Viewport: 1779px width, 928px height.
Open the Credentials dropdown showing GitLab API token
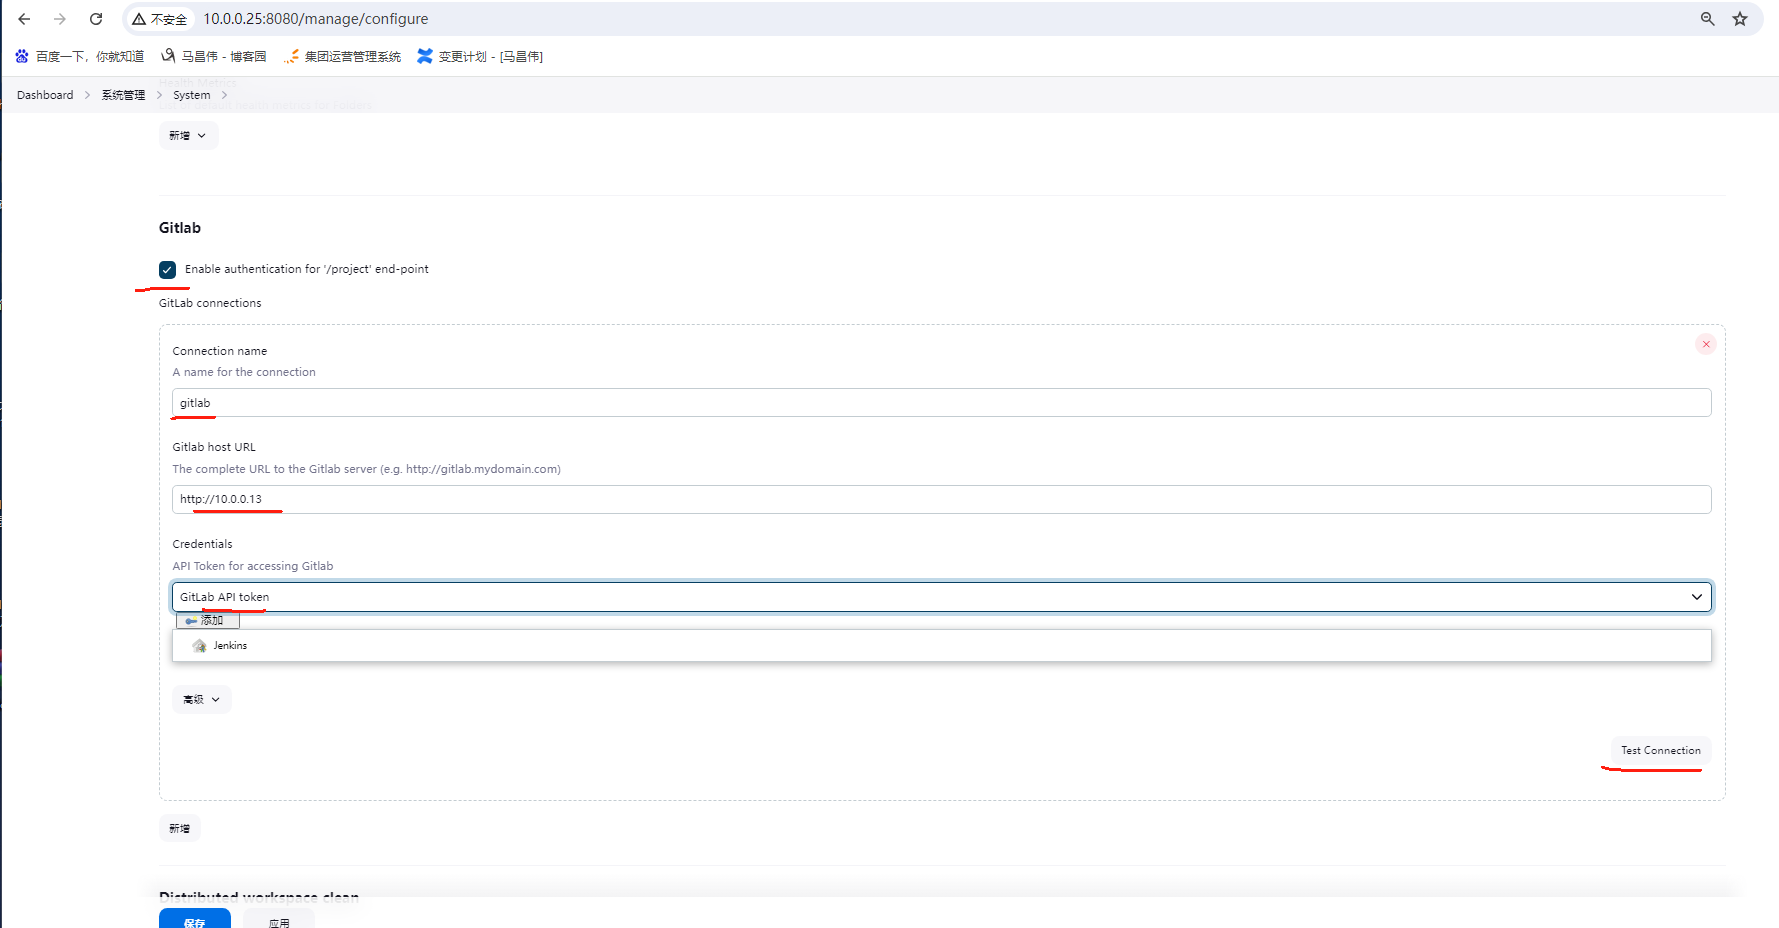click(941, 597)
